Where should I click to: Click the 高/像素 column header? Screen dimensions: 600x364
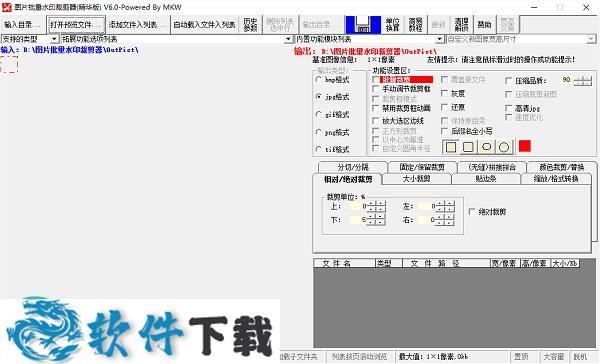point(535,263)
